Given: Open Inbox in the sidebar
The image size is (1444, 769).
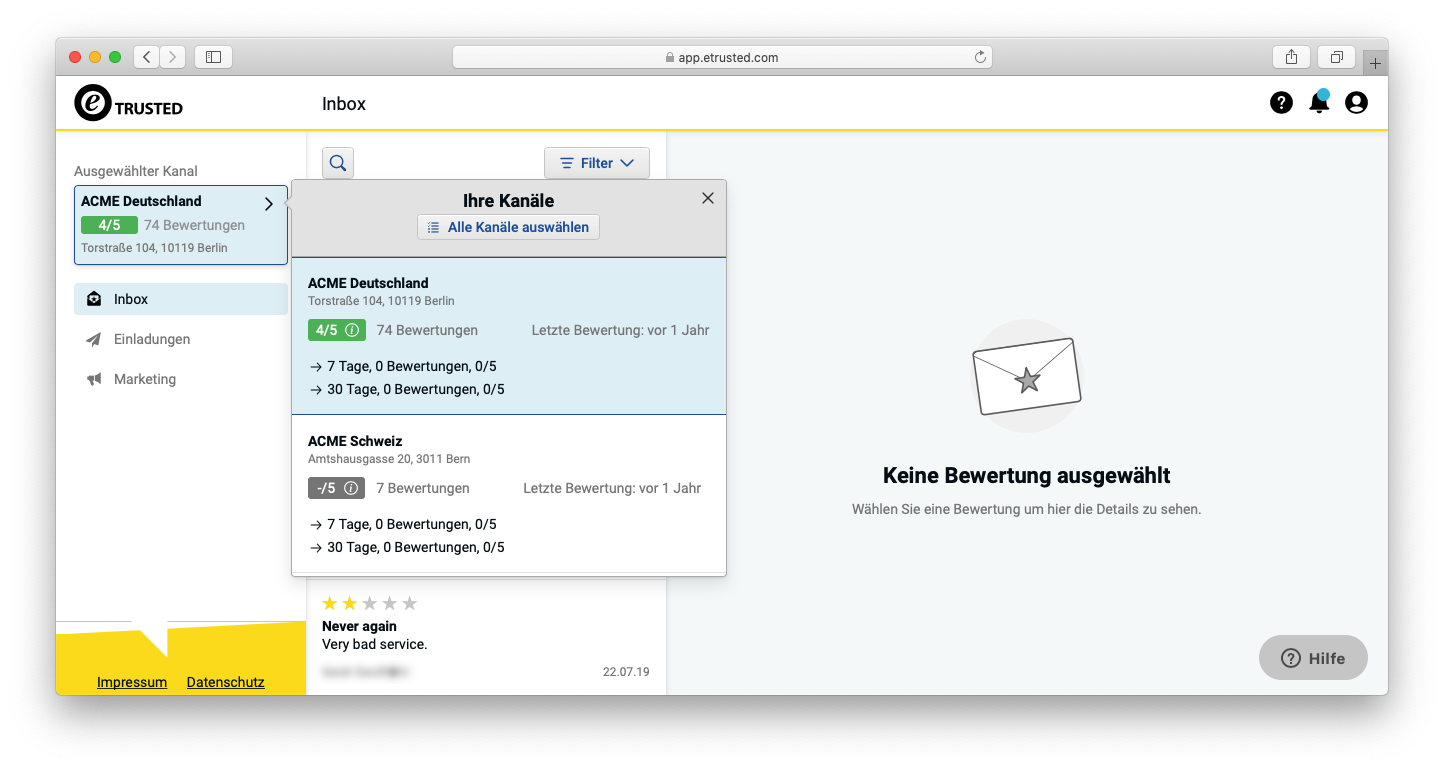Looking at the screenshot, I should pyautogui.click(x=181, y=299).
